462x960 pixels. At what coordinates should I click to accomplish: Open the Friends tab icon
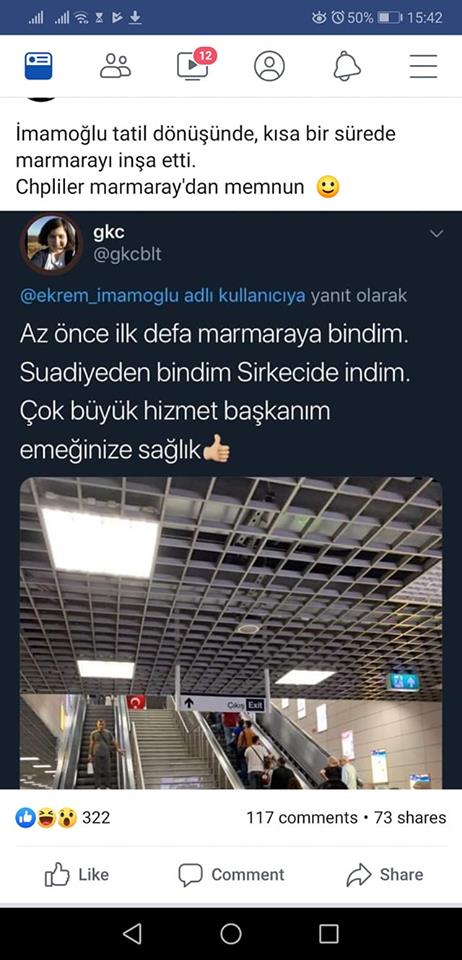(x=116, y=66)
